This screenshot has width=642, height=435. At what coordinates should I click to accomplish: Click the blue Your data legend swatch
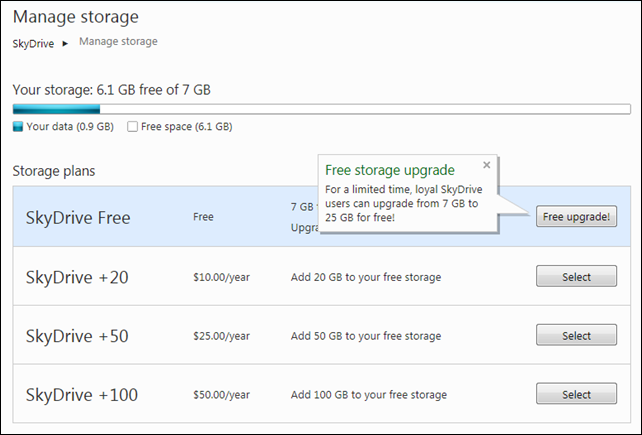coord(18,127)
